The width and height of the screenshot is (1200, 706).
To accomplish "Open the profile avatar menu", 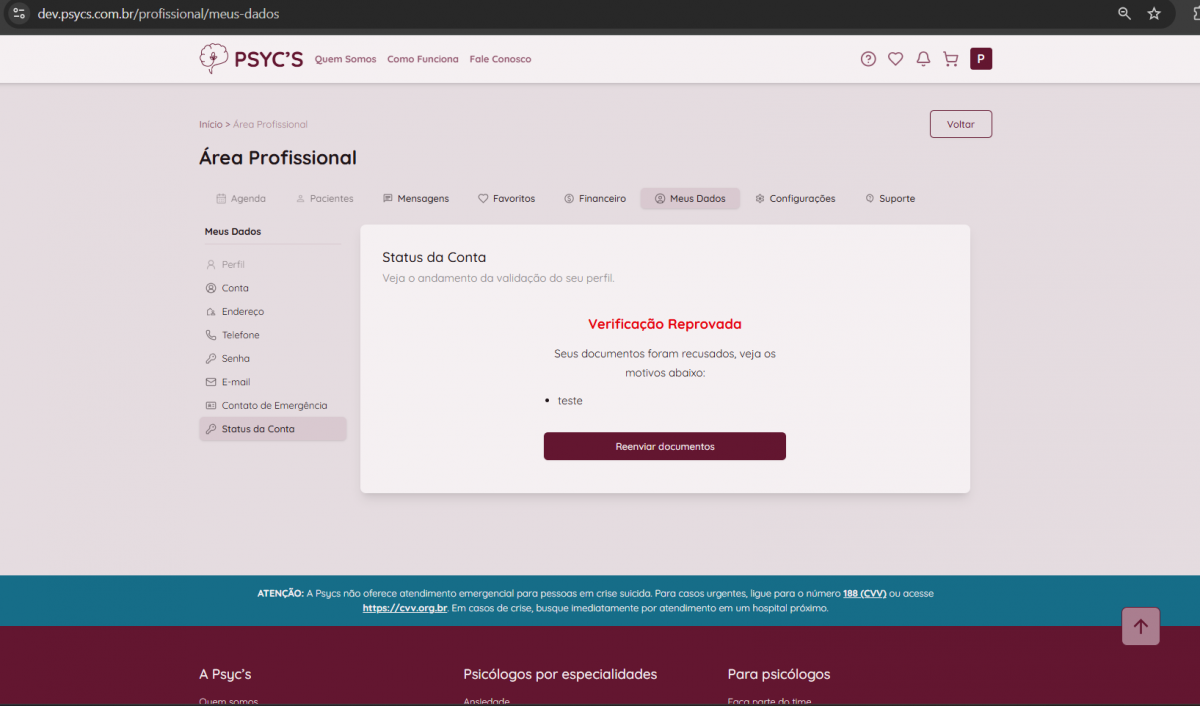I will coord(981,59).
